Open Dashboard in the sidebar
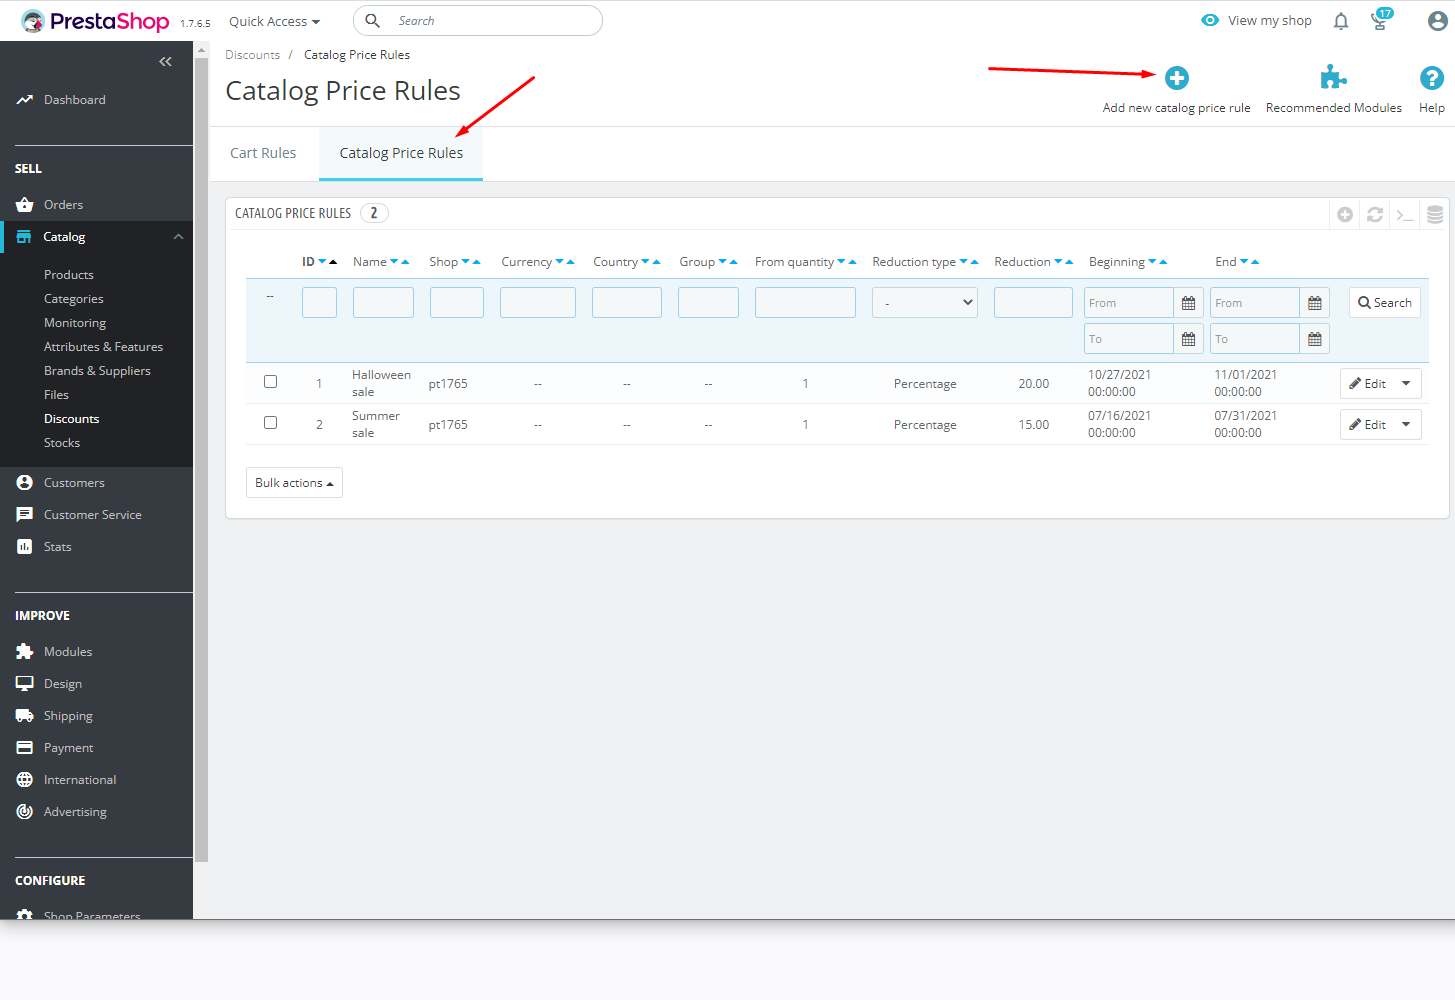The height and width of the screenshot is (1000, 1455). [x=75, y=100]
